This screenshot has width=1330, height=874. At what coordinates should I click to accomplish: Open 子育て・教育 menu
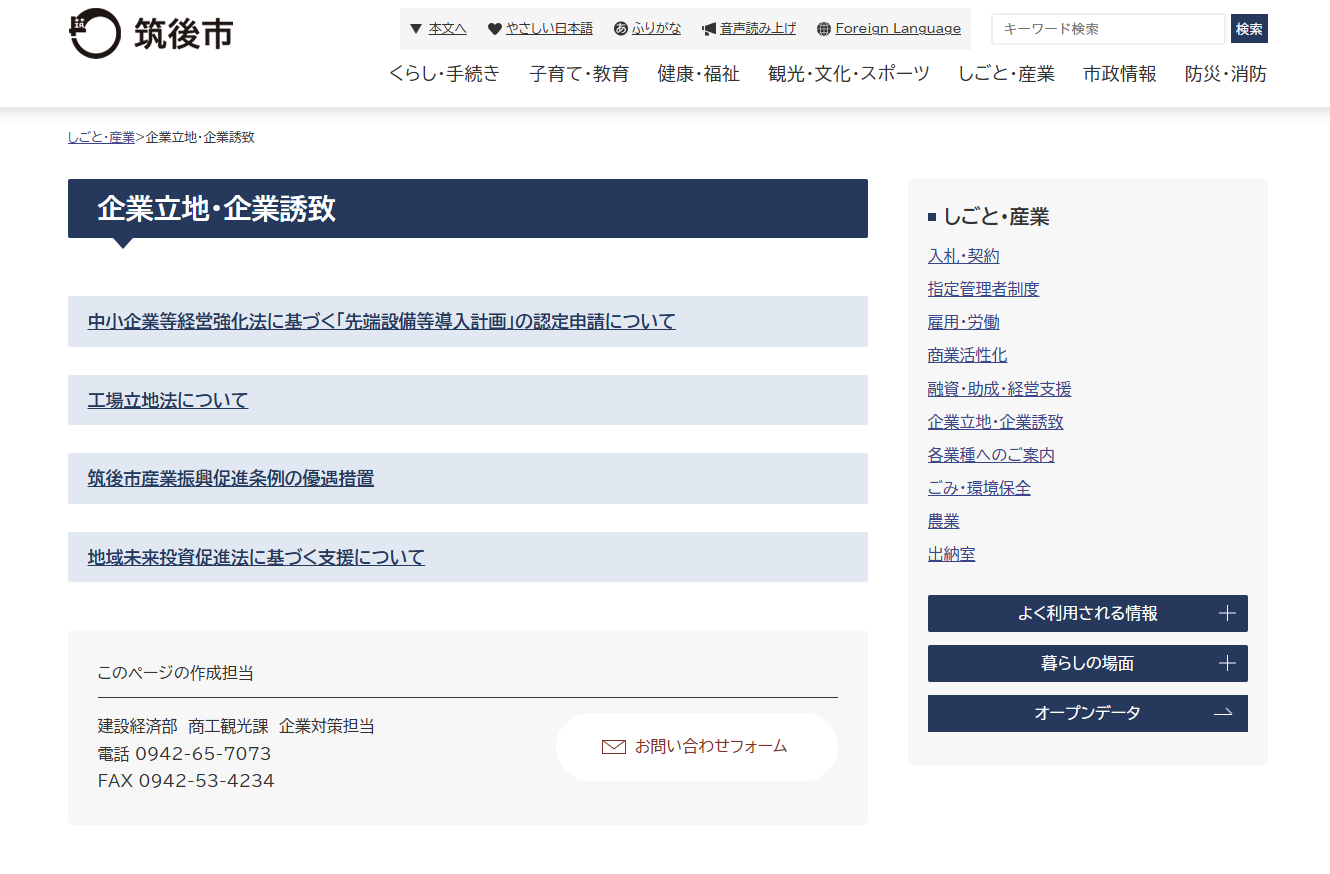pos(579,73)
